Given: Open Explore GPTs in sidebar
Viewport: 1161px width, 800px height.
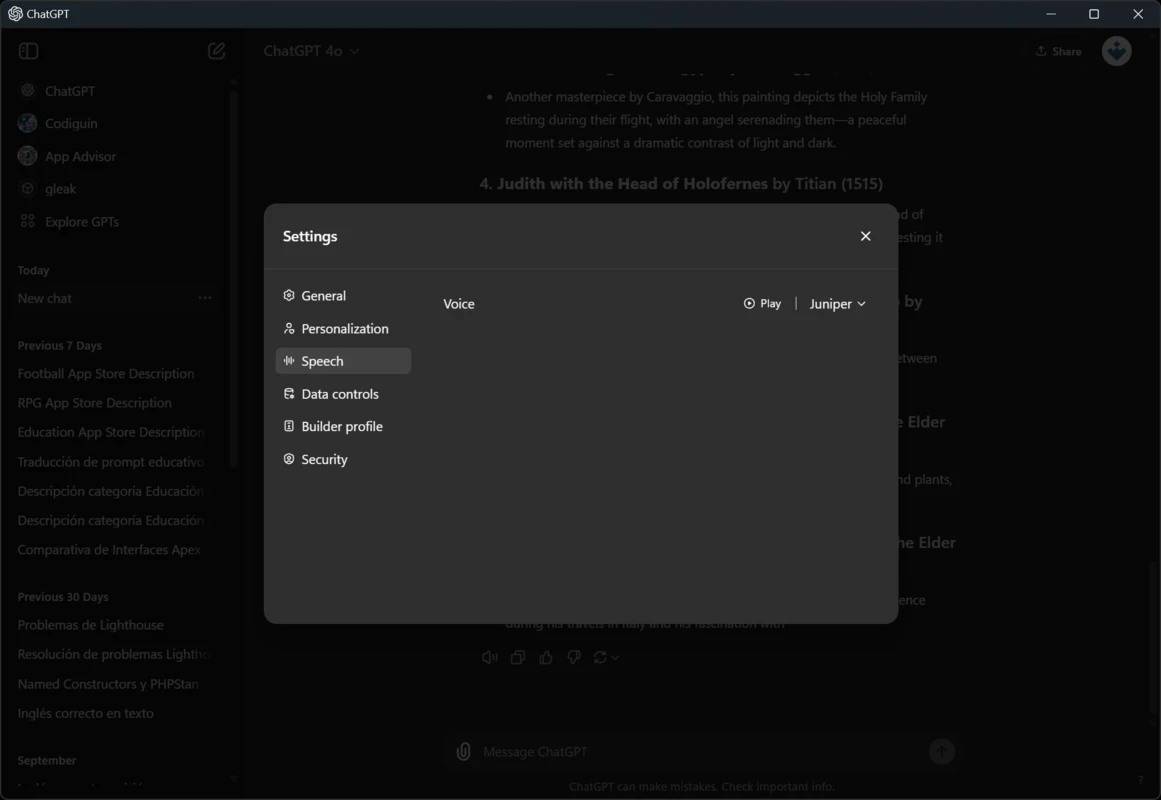Looking at the screenshot, I should point(81,222).
